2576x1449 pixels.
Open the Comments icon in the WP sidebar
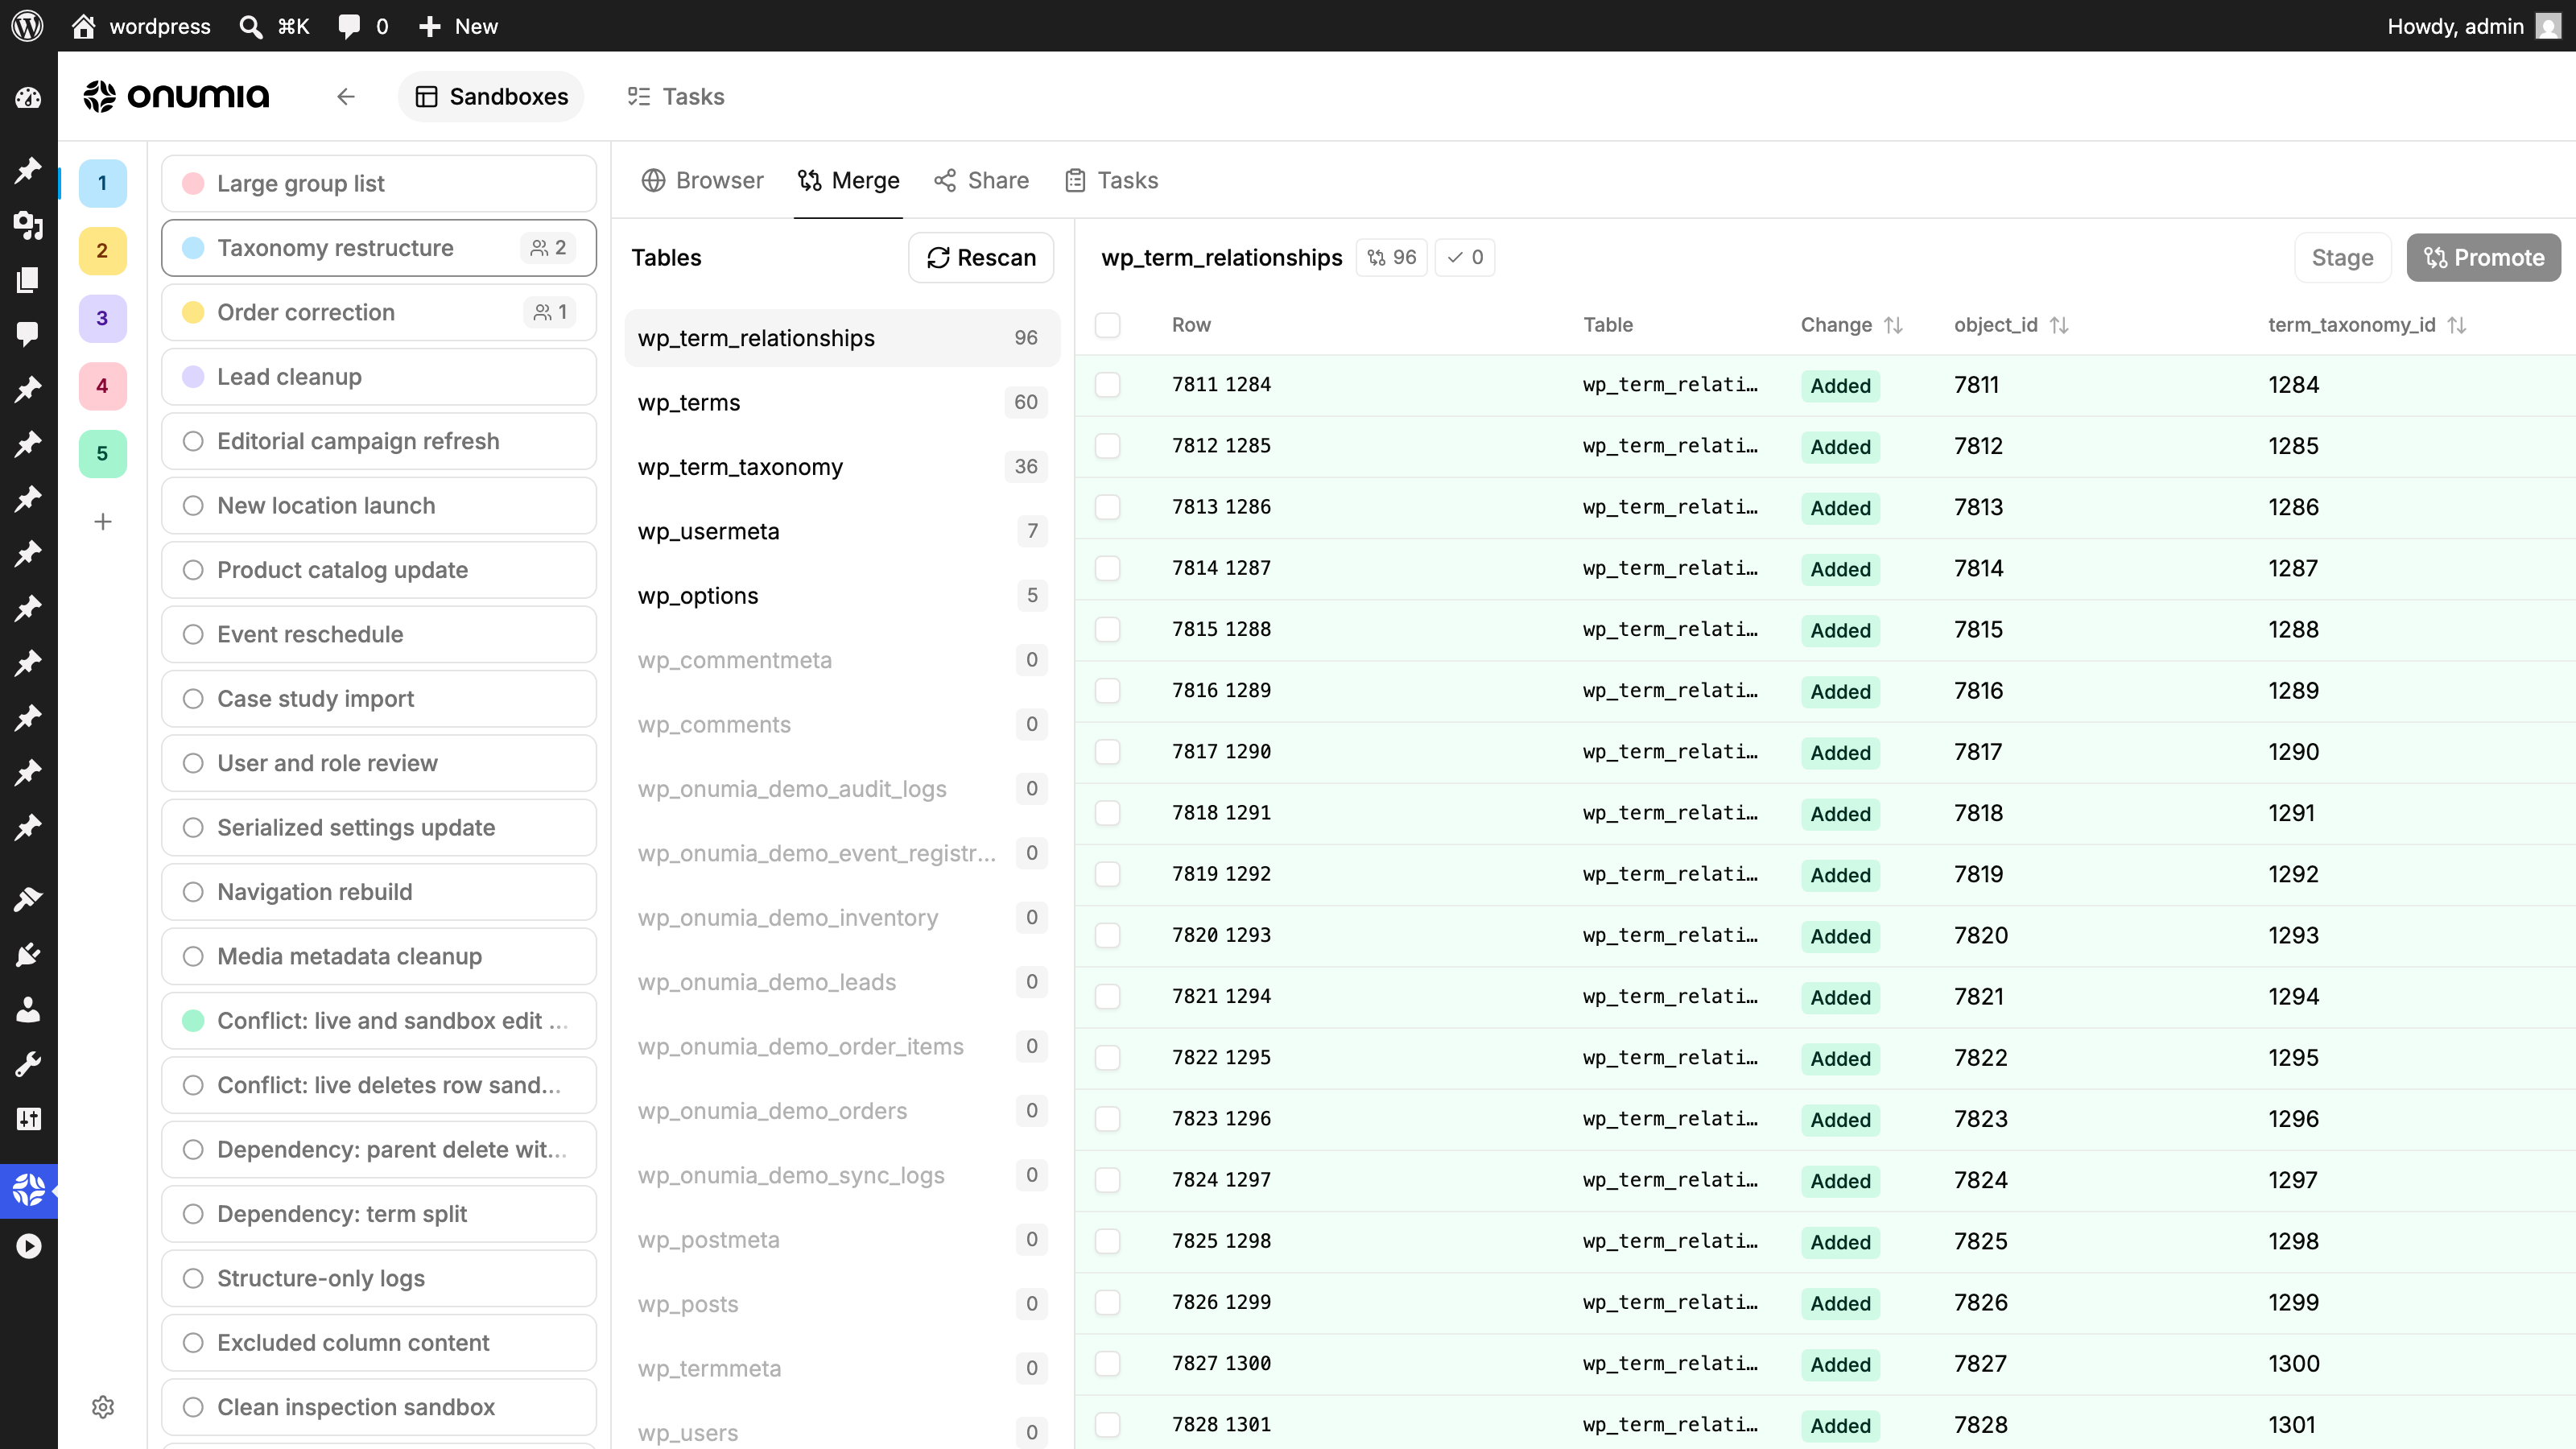pos(28,333)
